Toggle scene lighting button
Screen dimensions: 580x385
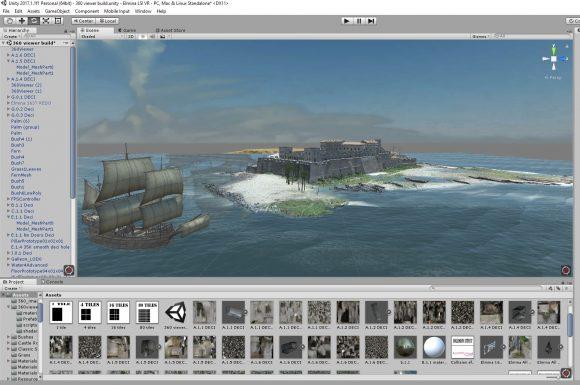143,37
